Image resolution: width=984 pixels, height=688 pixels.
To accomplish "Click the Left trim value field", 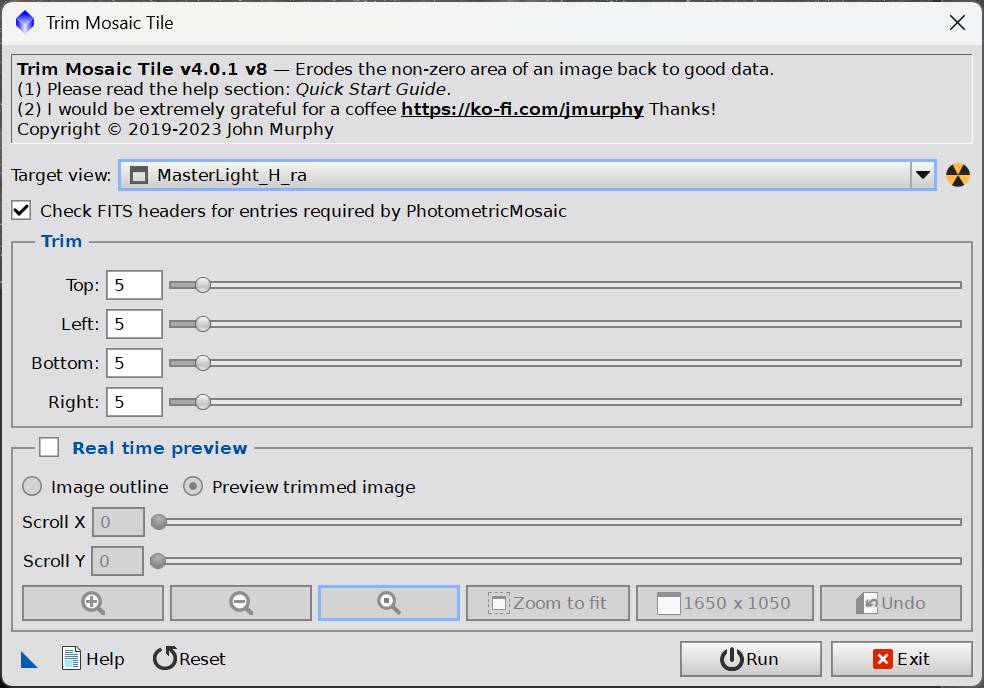I will point(134,324).
